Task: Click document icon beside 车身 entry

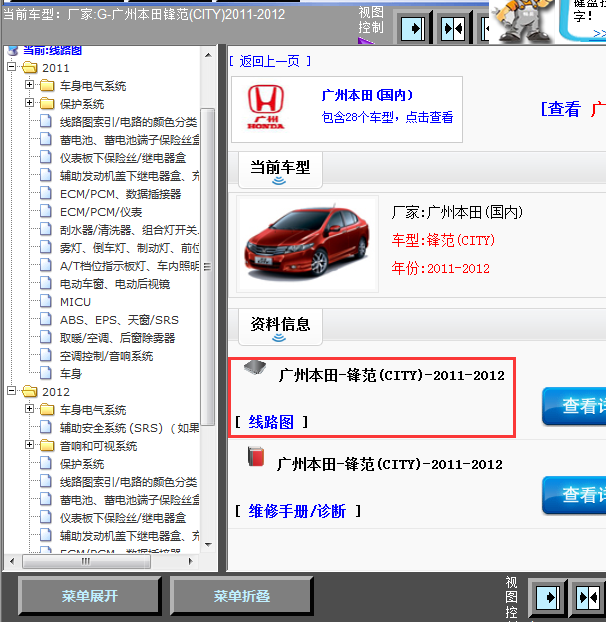Action: click(x=46, y=373)
